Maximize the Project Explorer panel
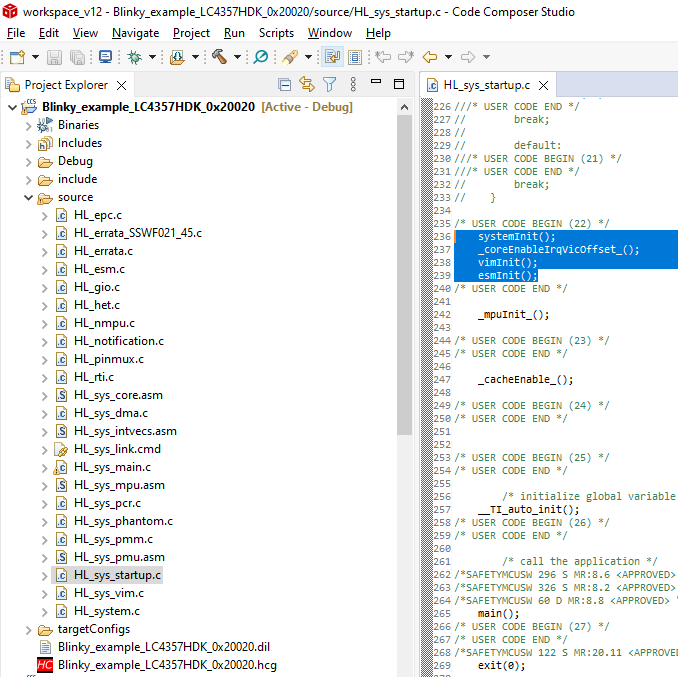This screenshot has width=678, height=677. tap(399, 84)
